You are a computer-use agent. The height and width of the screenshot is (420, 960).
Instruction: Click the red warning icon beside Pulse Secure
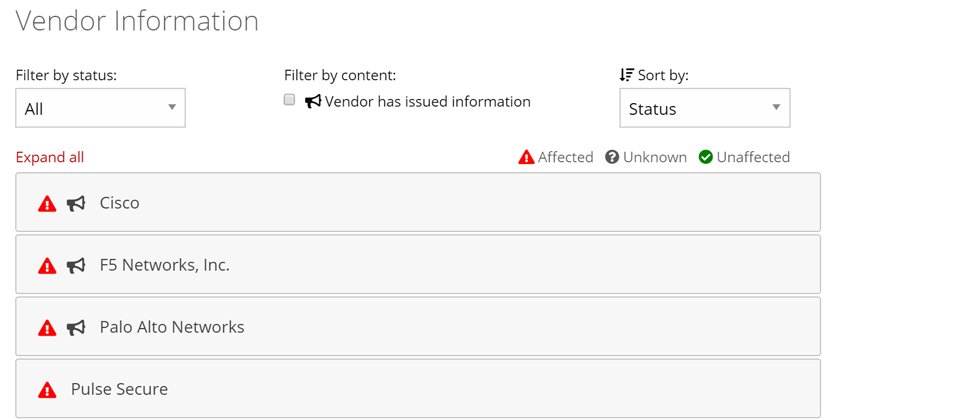click(x=47, y=390)
